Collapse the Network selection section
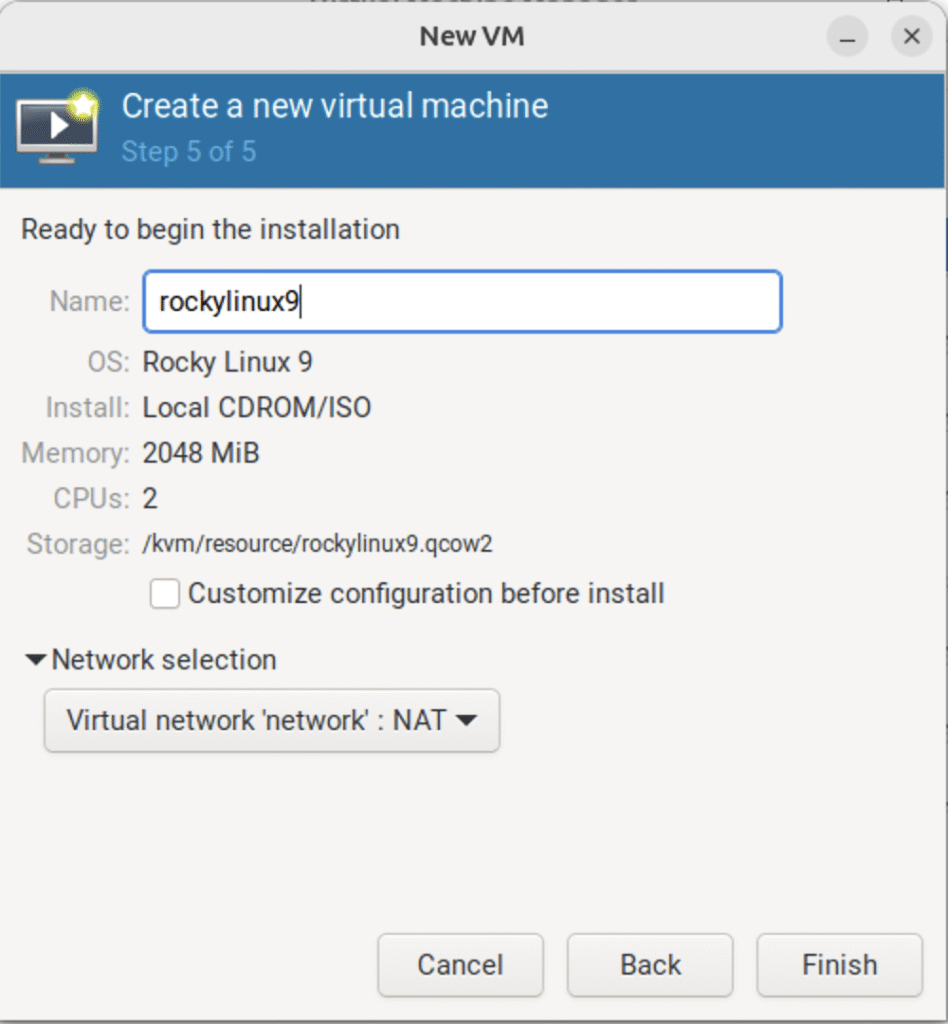This screenshot has width=948, height=1024. (35, 660)
